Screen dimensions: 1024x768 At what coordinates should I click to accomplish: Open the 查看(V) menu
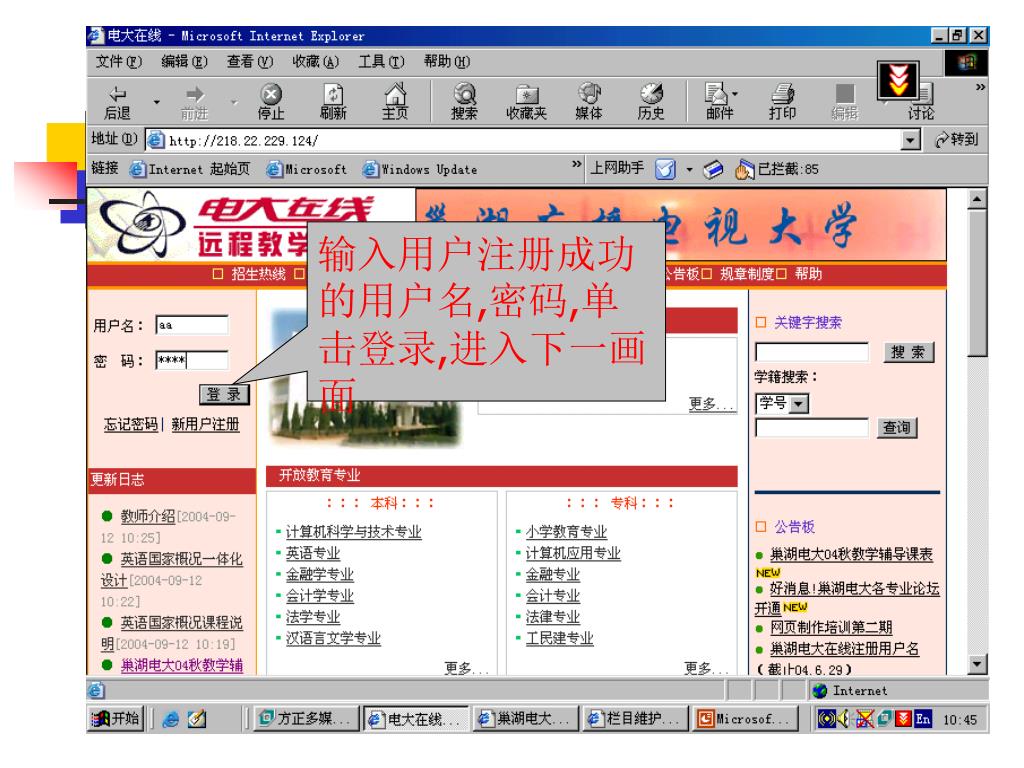[249, 62]
